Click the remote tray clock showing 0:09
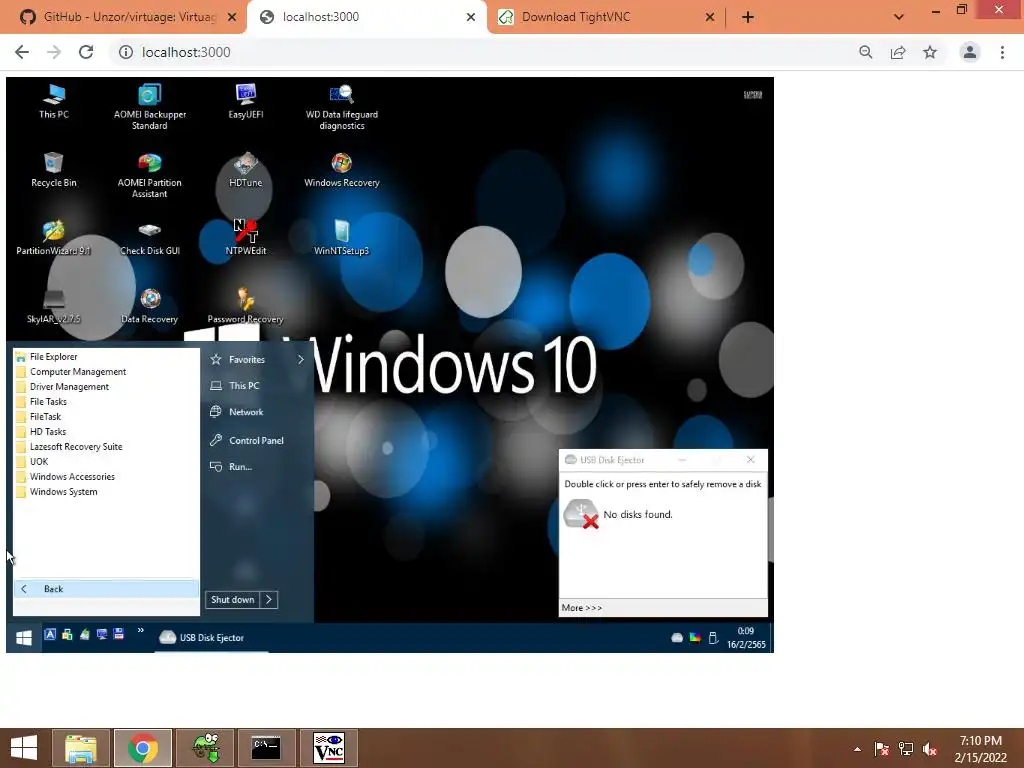The height and width of the screenshot is (768, 1024). 746,637
